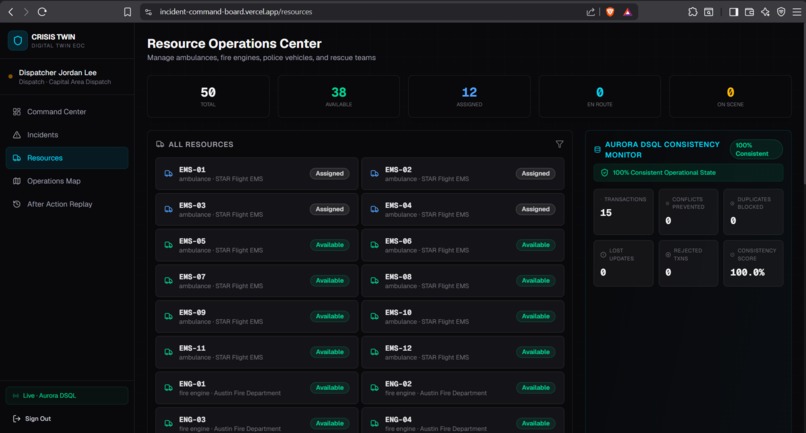Click the 0 En Route stat card

600,97
